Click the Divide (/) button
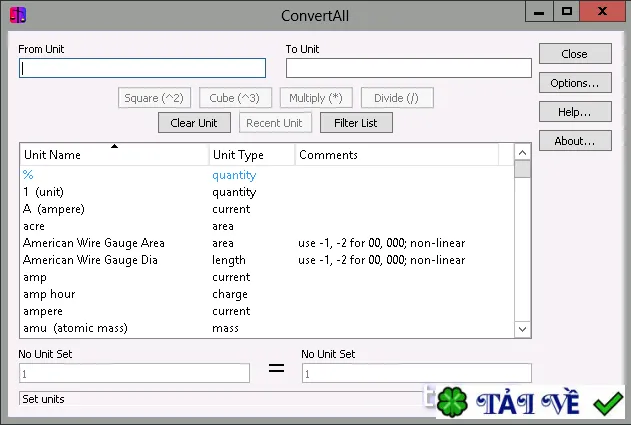 pos(397,98)
